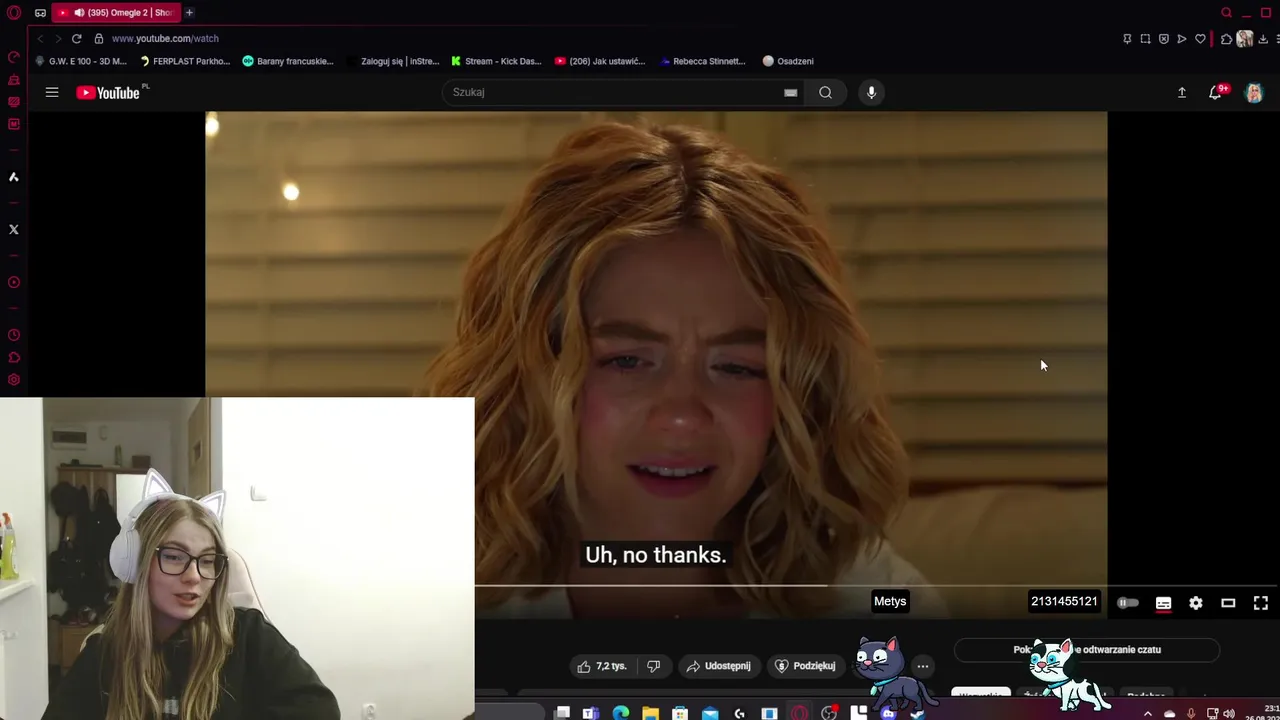This screenshot has height=720, width=1280.
Task: Open X (Twitter) in Opera sidebar
Action: click(x=14, y=229)
